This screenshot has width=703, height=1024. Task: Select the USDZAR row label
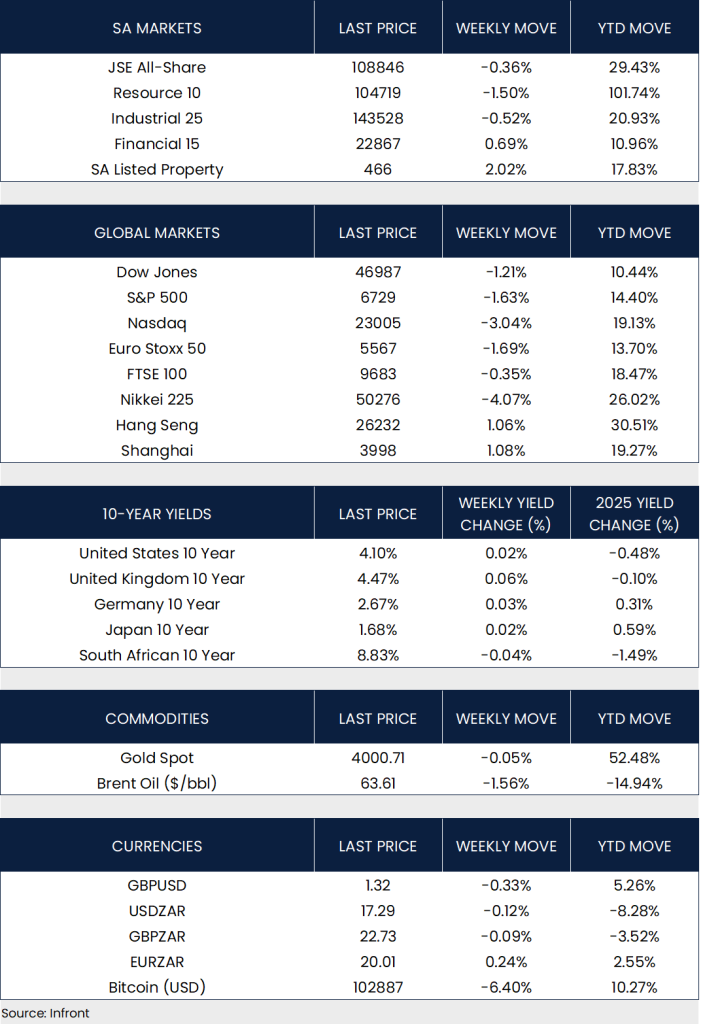point(157,911)
